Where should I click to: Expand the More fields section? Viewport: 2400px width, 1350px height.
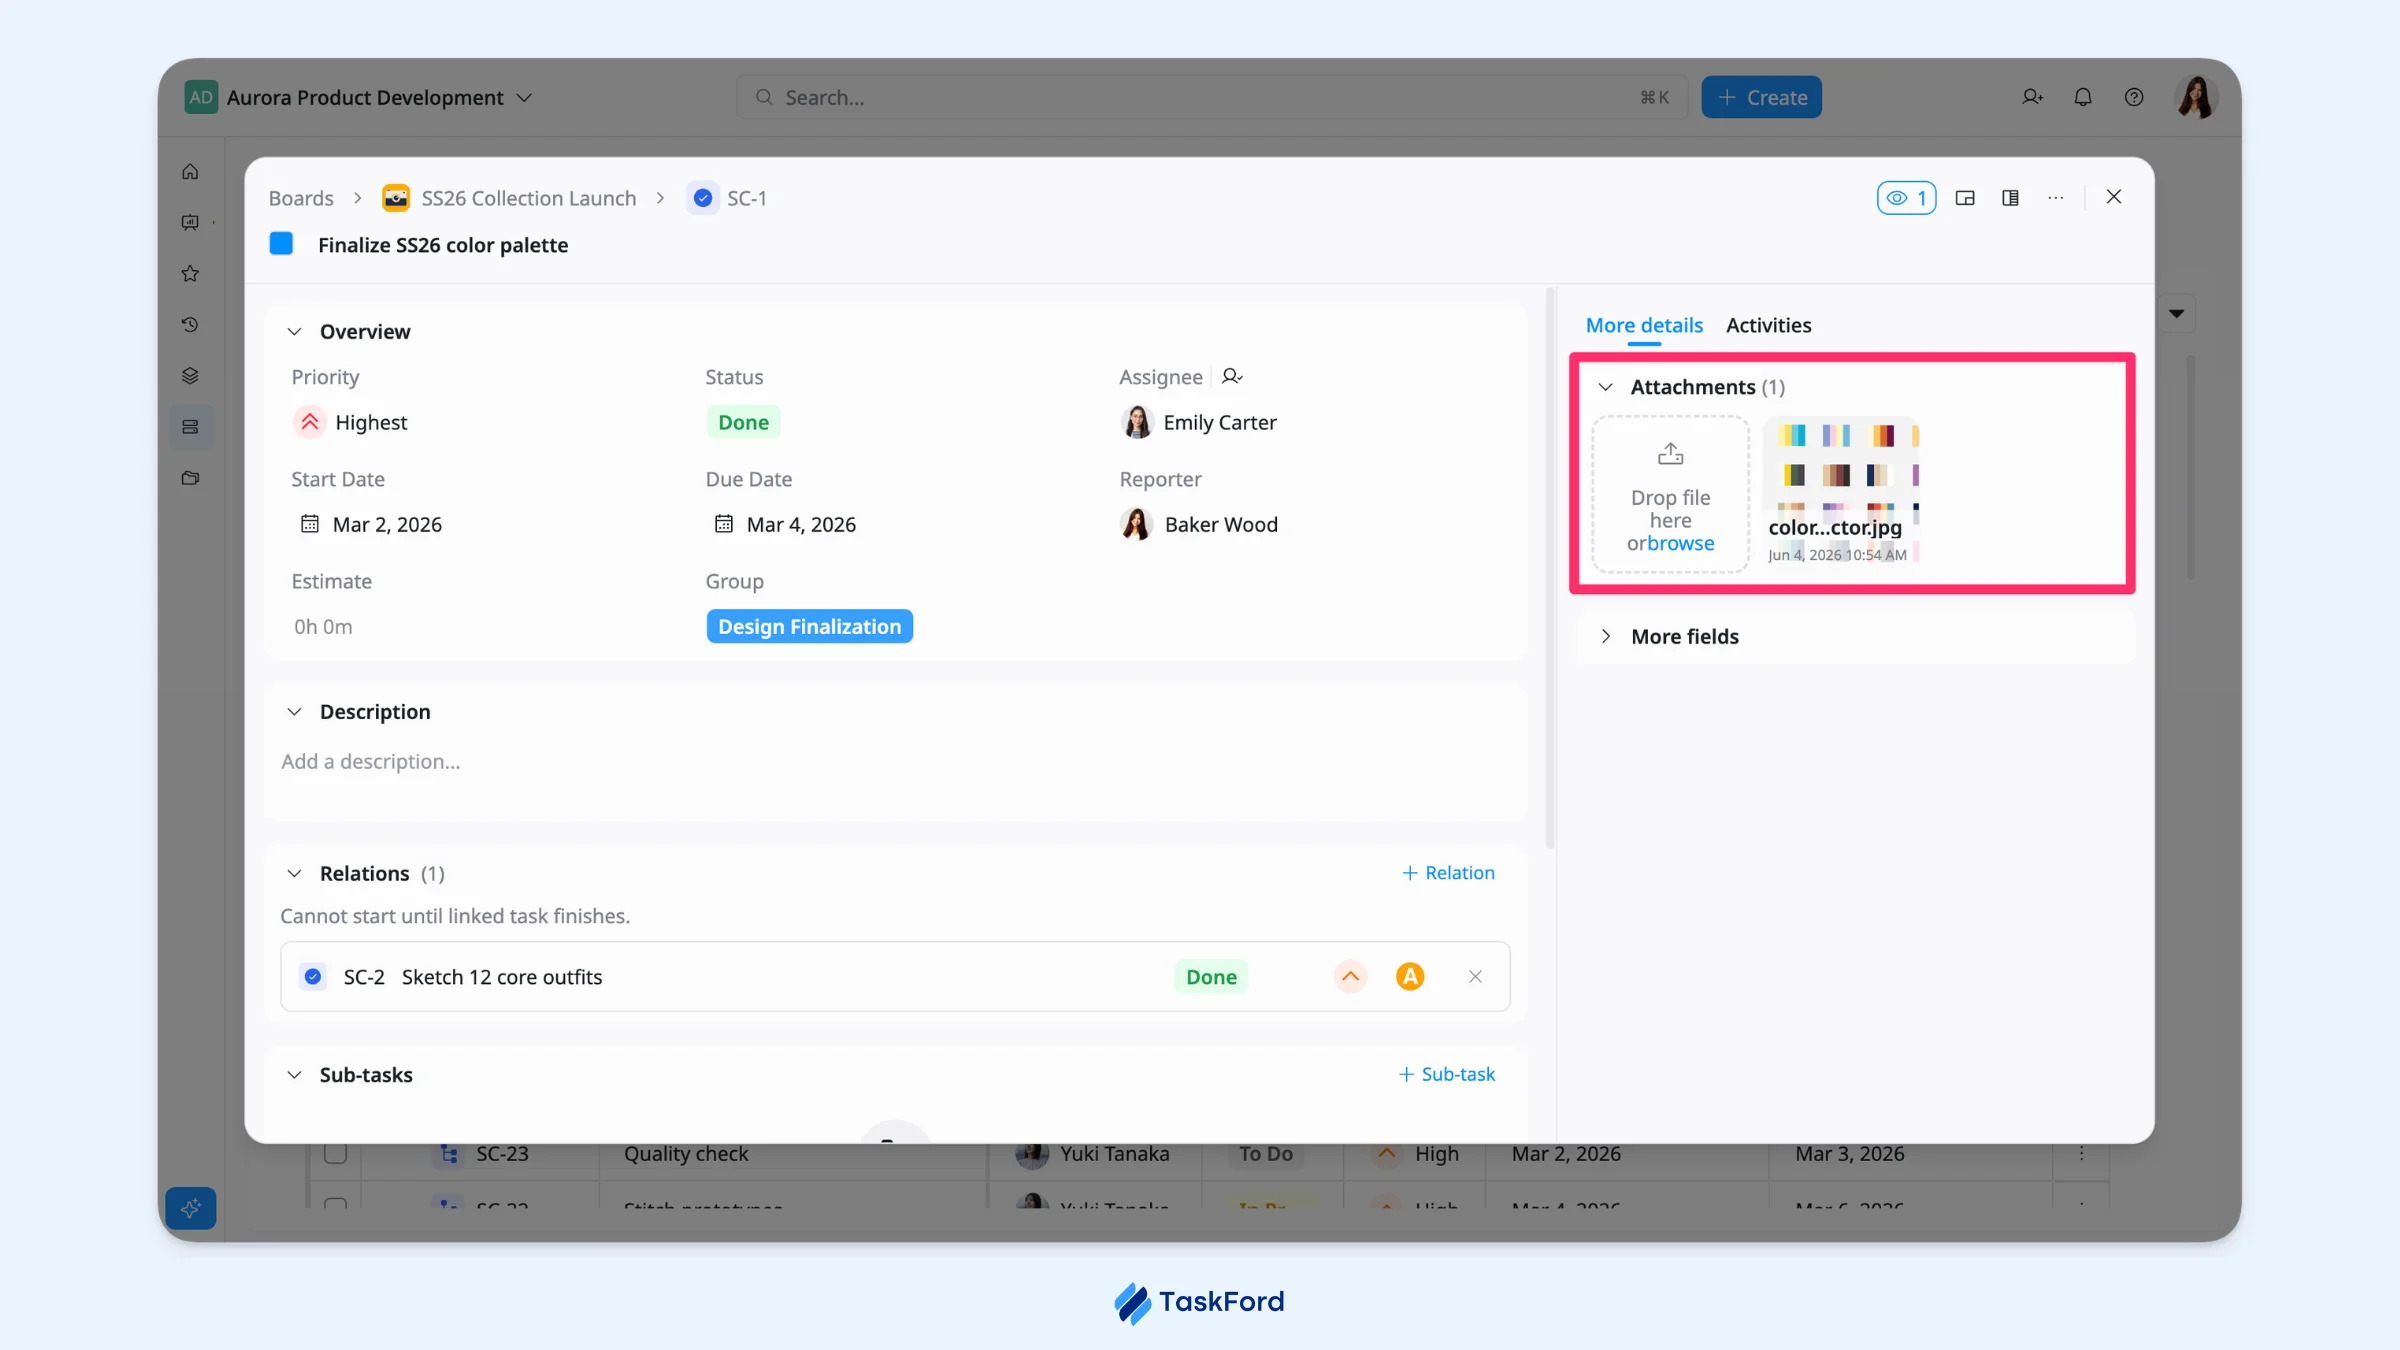point(1606,637)
